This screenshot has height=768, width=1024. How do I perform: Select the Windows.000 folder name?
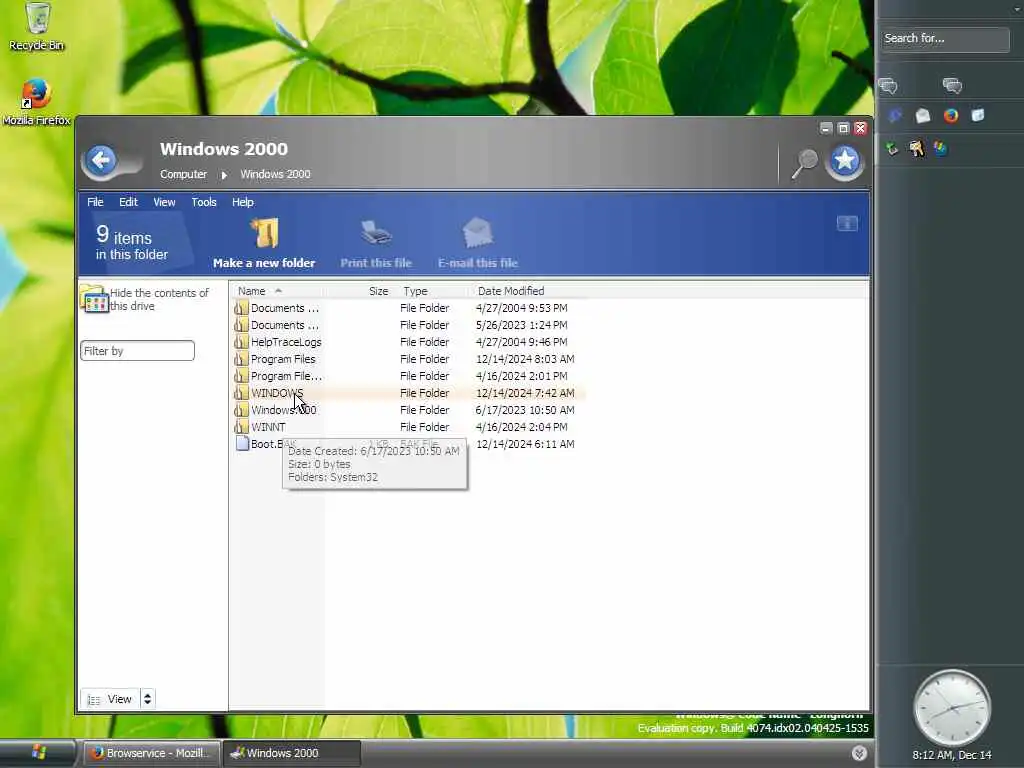click(x=283, y=409)
